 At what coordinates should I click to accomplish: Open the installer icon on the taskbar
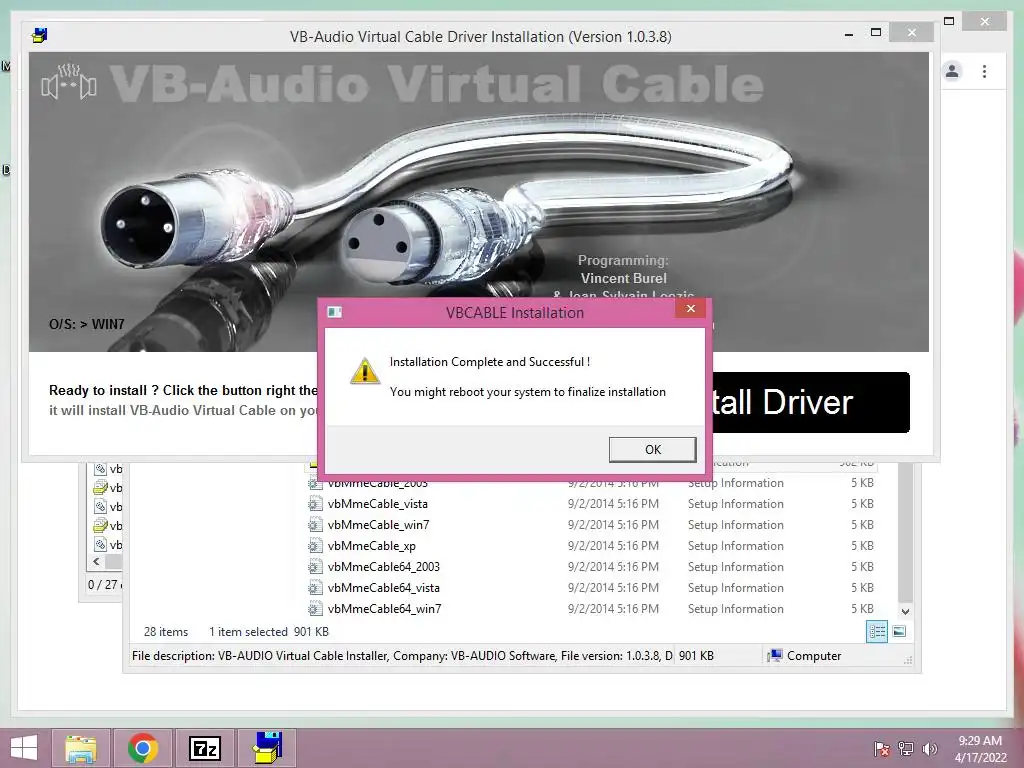pyautogui.click(x=267, y=748)
